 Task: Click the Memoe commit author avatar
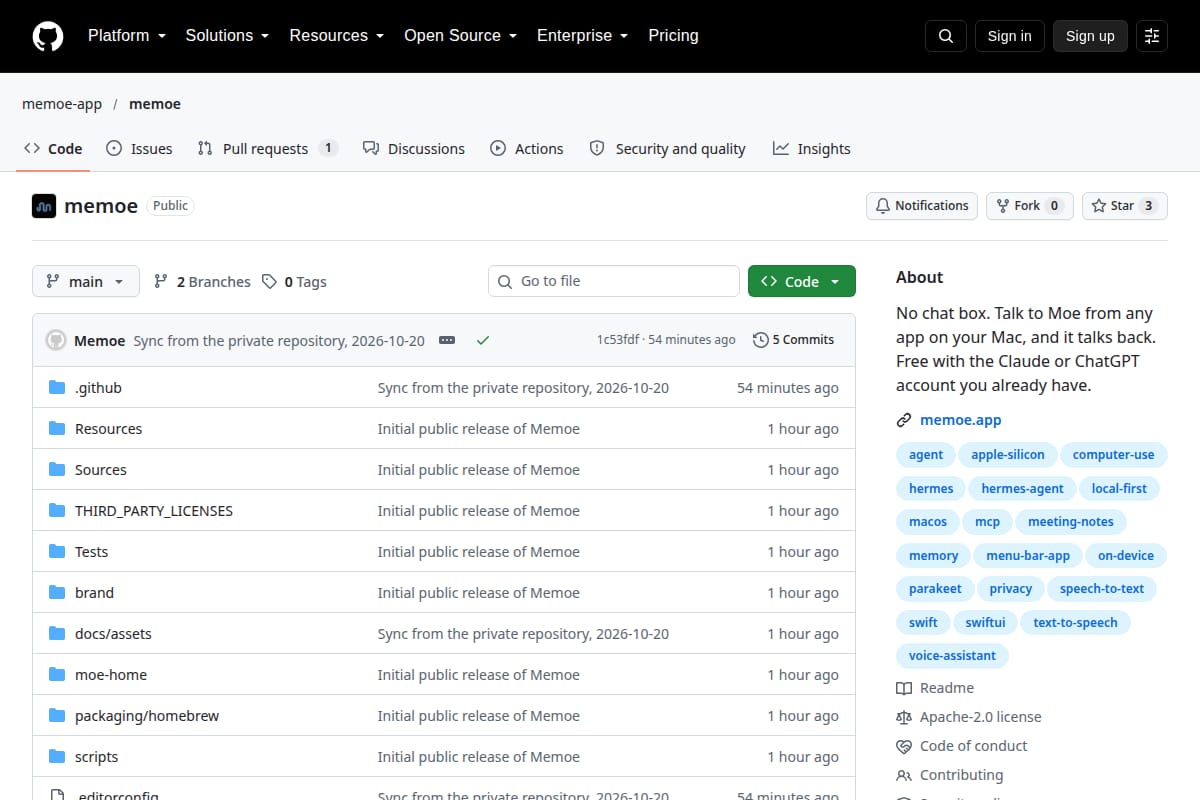[56, 340]
